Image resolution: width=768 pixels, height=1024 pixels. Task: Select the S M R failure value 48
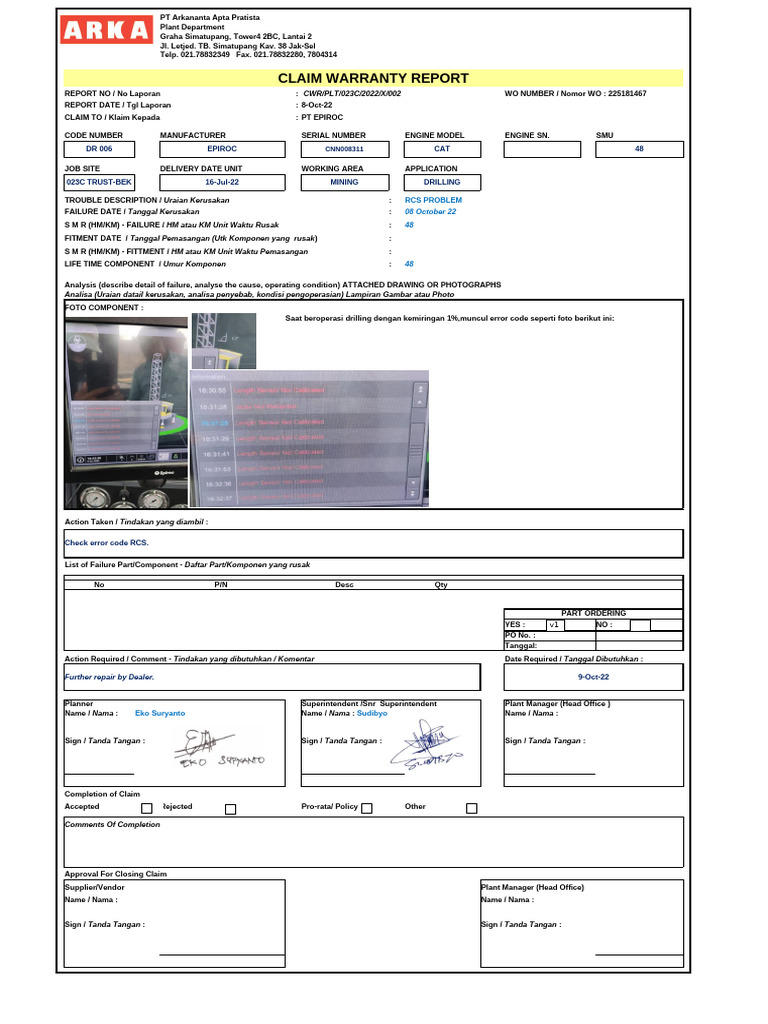pyautogui.click(x=409, y=225)
